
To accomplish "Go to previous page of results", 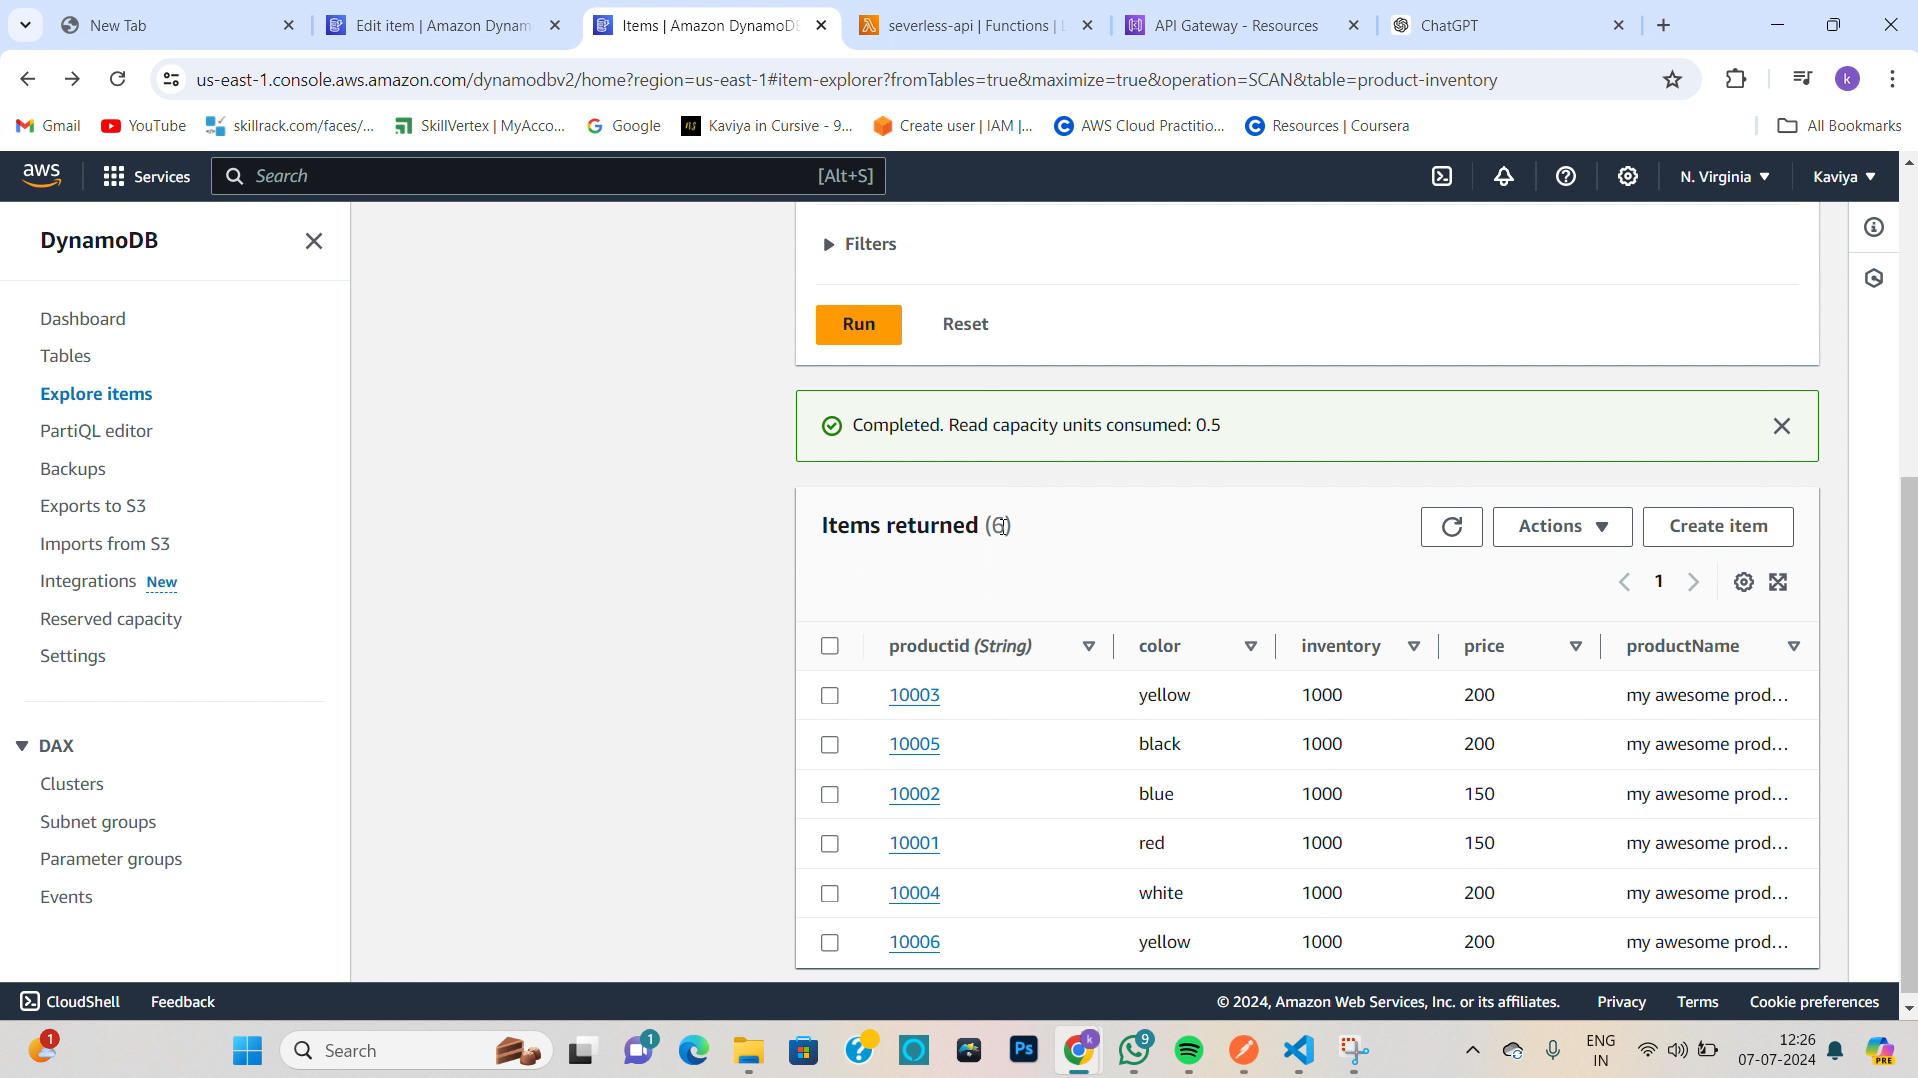I will [1625, 582].
